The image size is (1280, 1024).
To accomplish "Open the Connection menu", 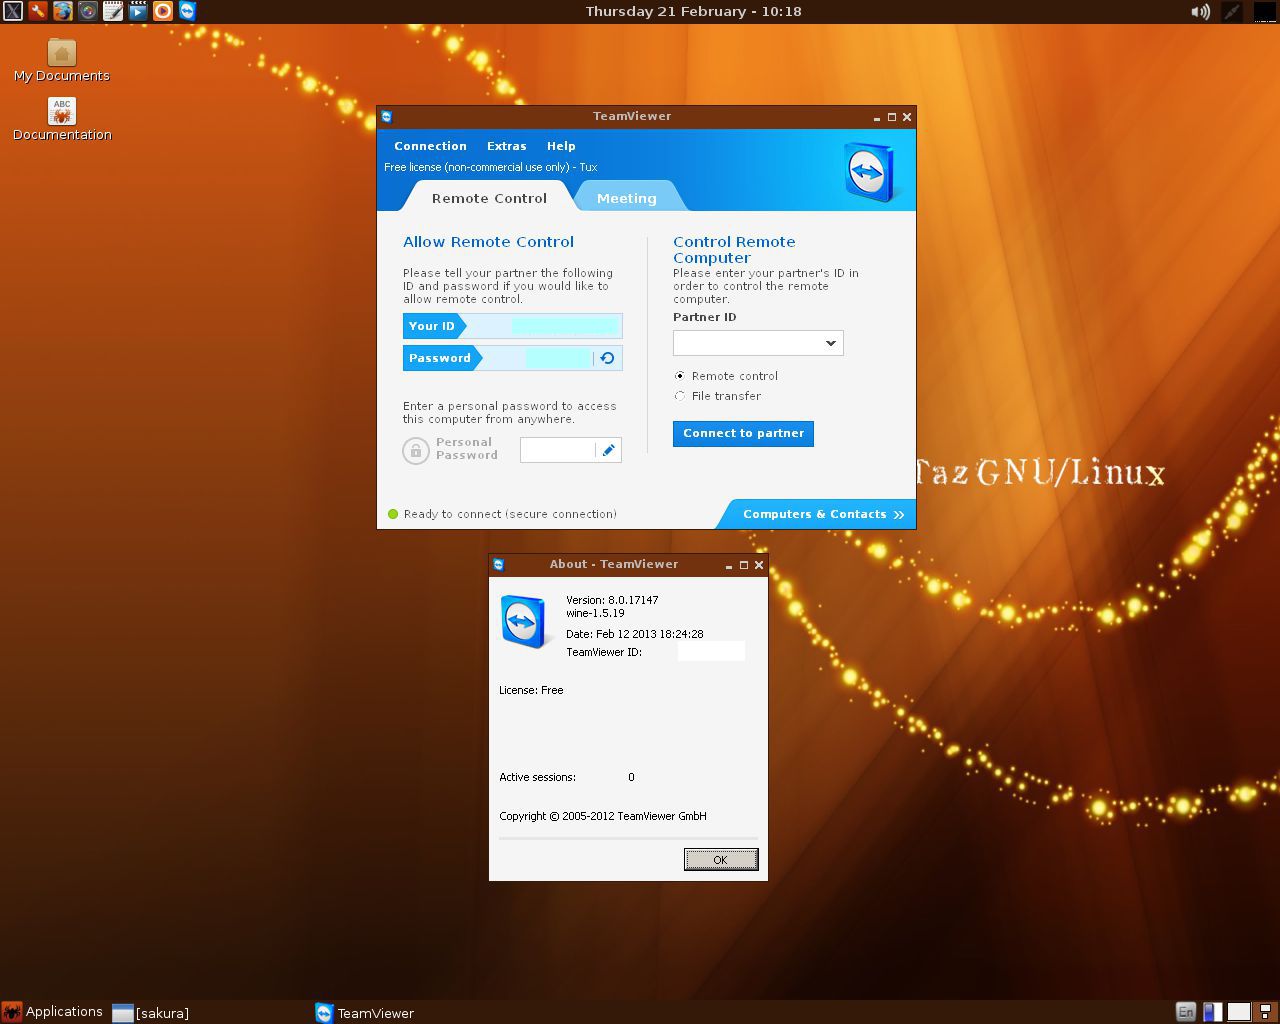I will [430, 146].
